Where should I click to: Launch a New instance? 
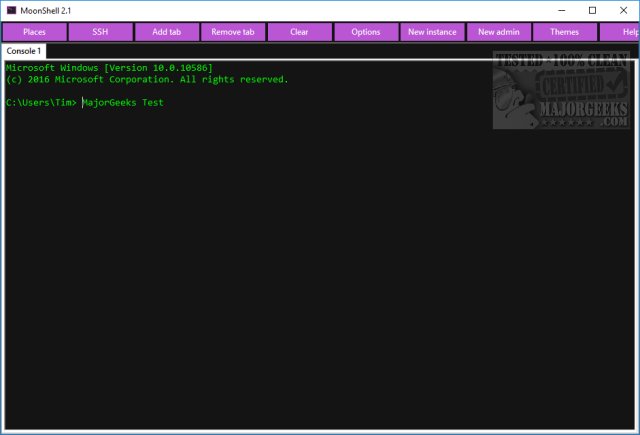coord(433,32)
